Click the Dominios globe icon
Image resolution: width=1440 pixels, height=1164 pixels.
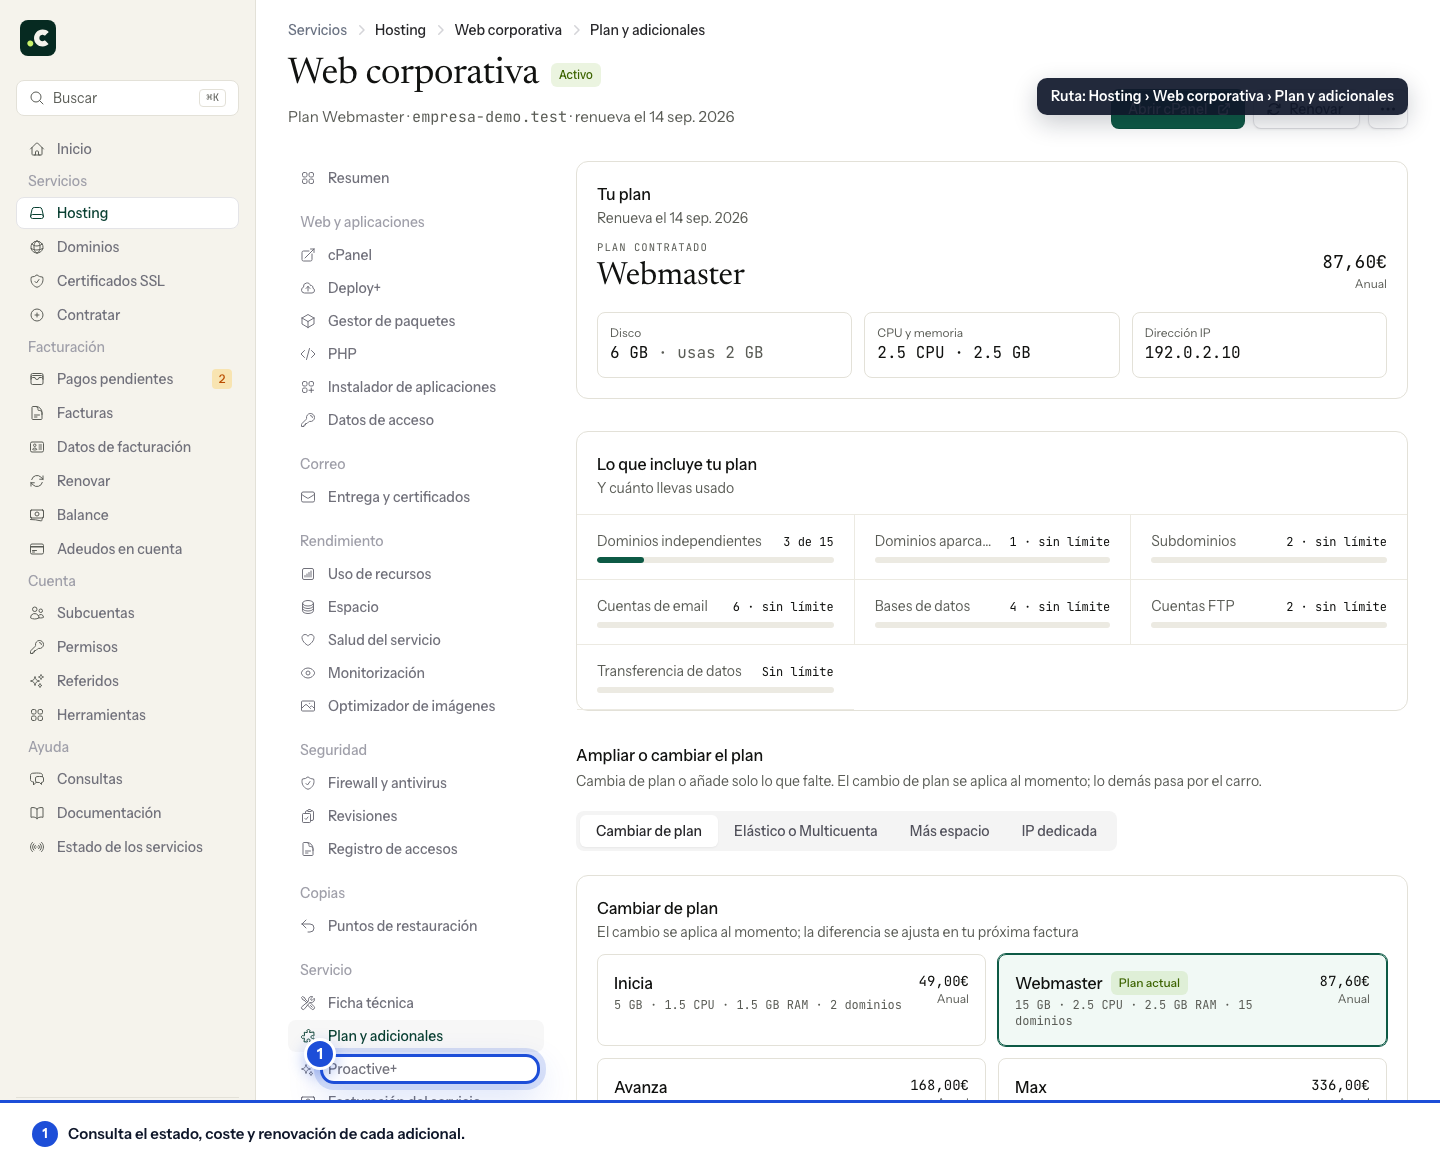(37, 247)
